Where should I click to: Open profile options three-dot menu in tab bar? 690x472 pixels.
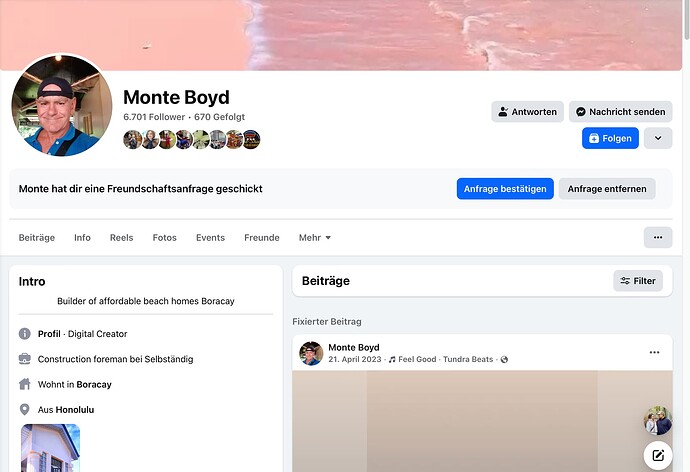(658, 238)
